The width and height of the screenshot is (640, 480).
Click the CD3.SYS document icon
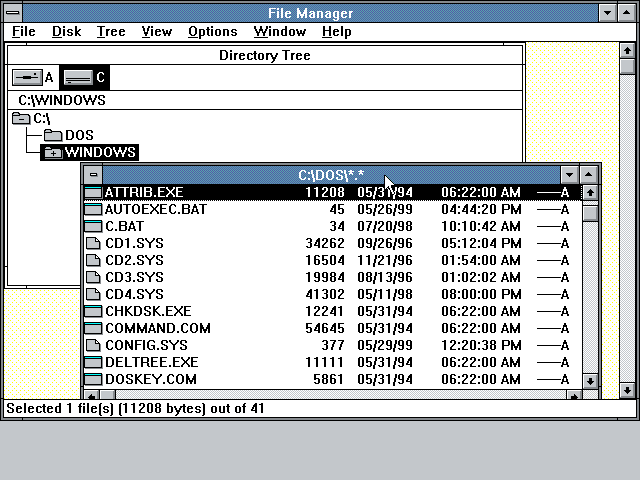click(93, 277)
